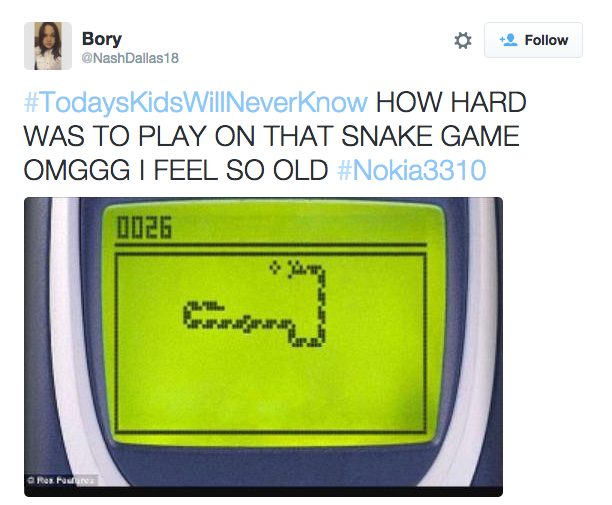Click the Rex Features credit on the photo
The height and width of the screenshot is (505, 612).
tap(62, 480)
